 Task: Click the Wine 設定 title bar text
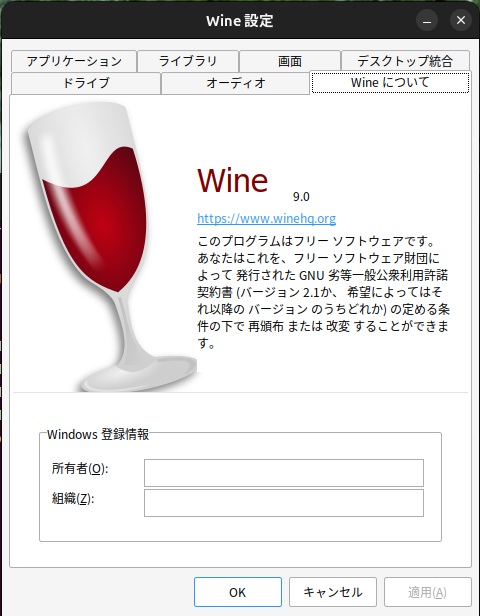pyautogui.click(x=240, y=20)
